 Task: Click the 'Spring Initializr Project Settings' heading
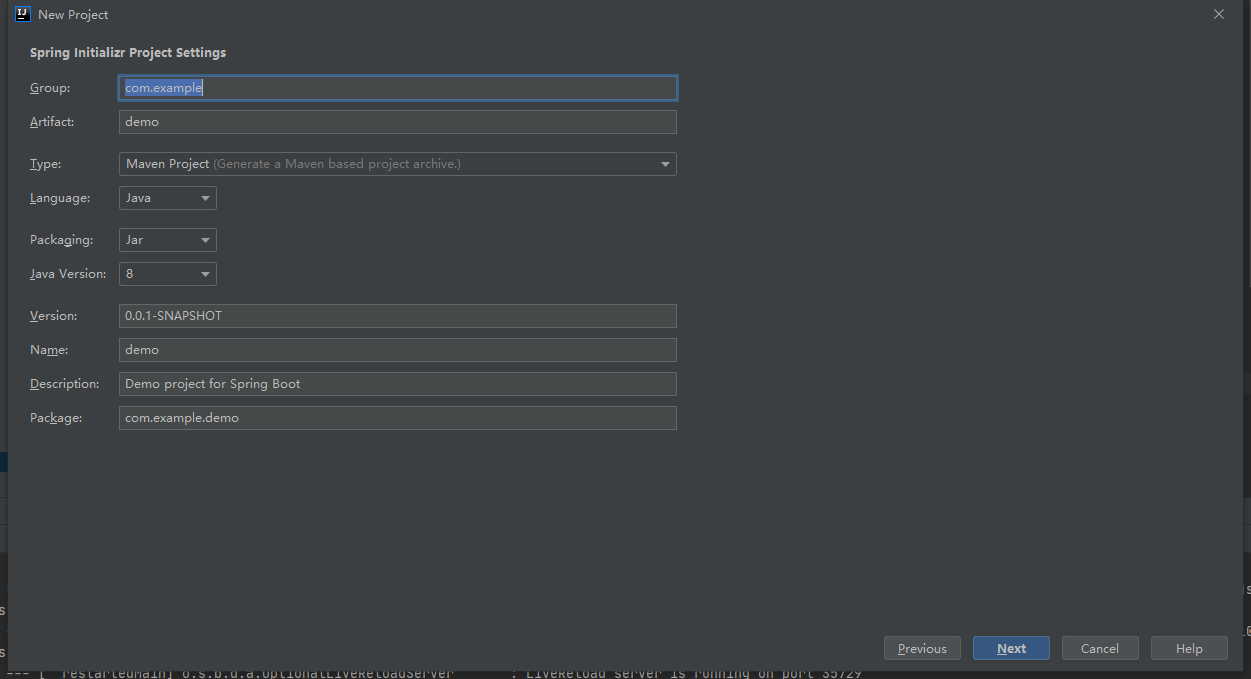pyautogui.click(x=128, y=52)
